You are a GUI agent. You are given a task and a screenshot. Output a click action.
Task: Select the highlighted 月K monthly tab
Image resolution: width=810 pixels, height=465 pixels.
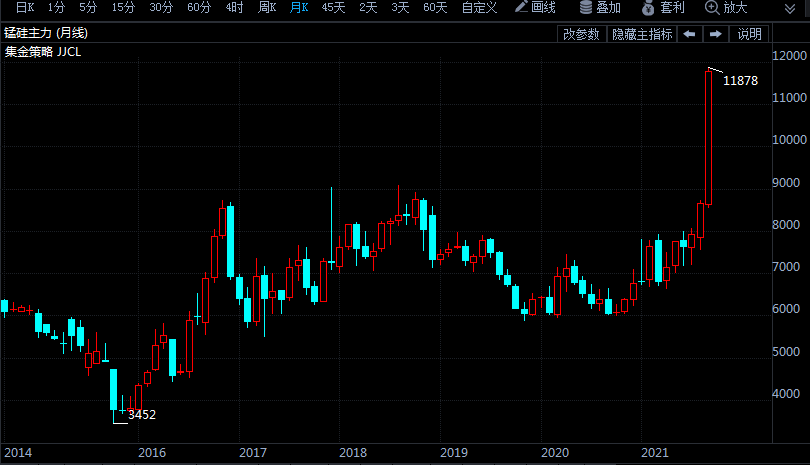point(299,7)
